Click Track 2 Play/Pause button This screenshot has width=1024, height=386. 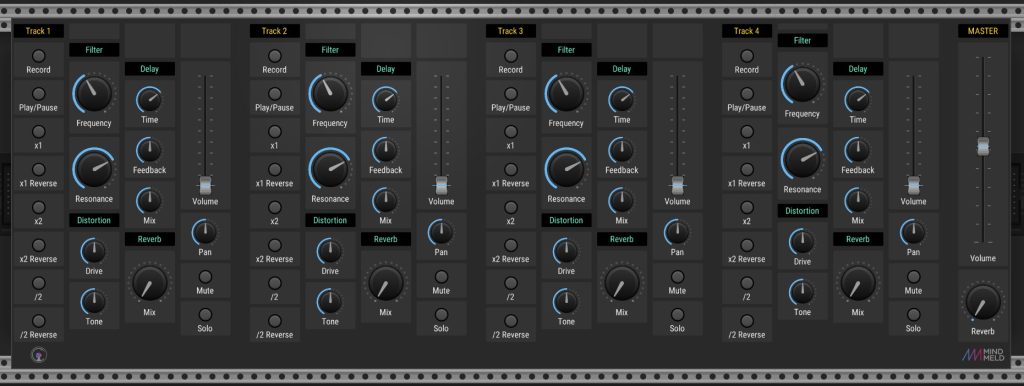[x=275, y=94]
